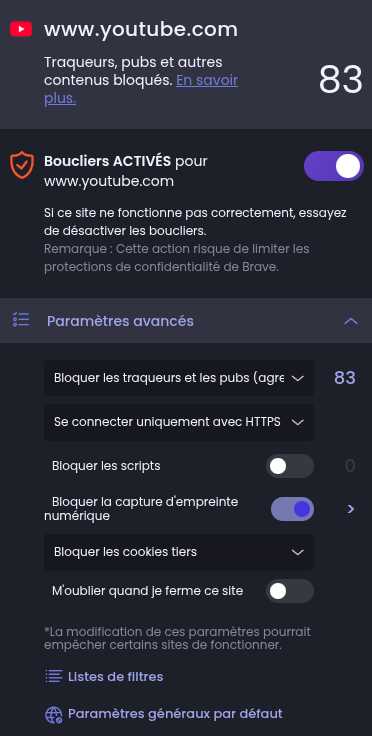Screen dimensions: 372x736
Task: Click the YouTube favicon icon
Action: 21,29
